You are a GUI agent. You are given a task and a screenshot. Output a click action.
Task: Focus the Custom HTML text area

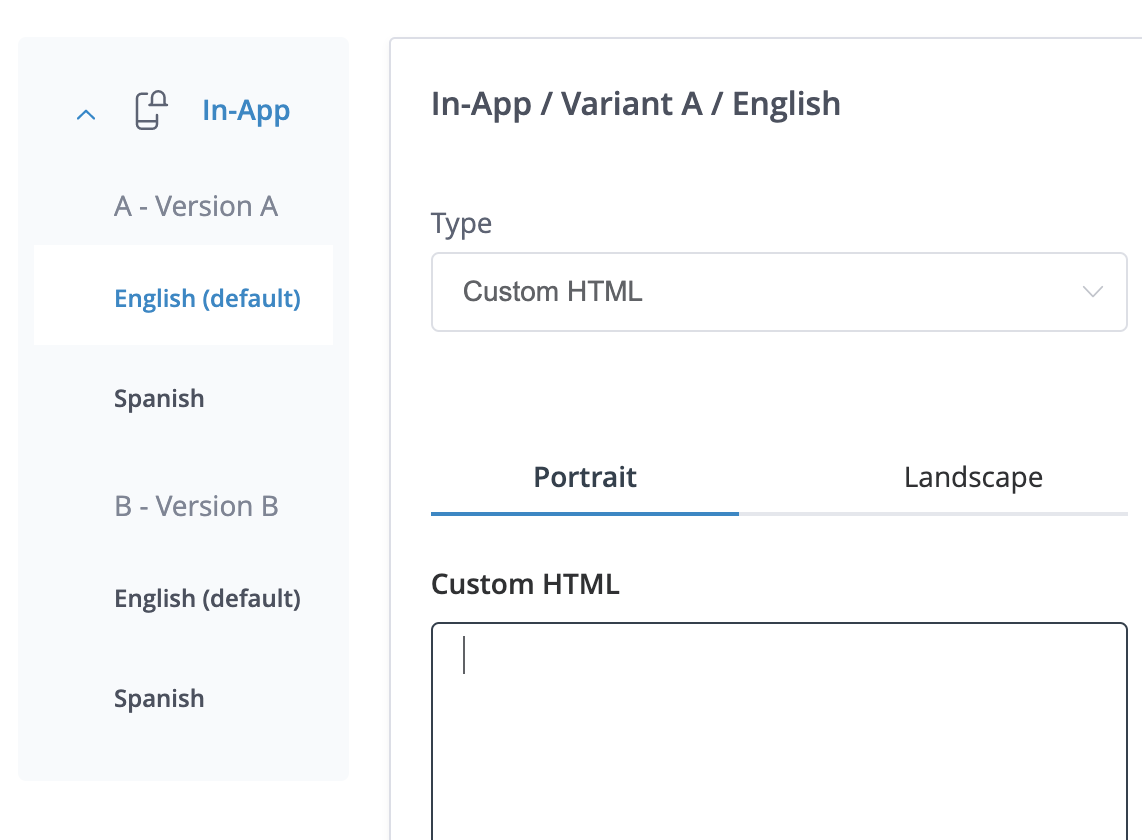(x=779, y=730)
